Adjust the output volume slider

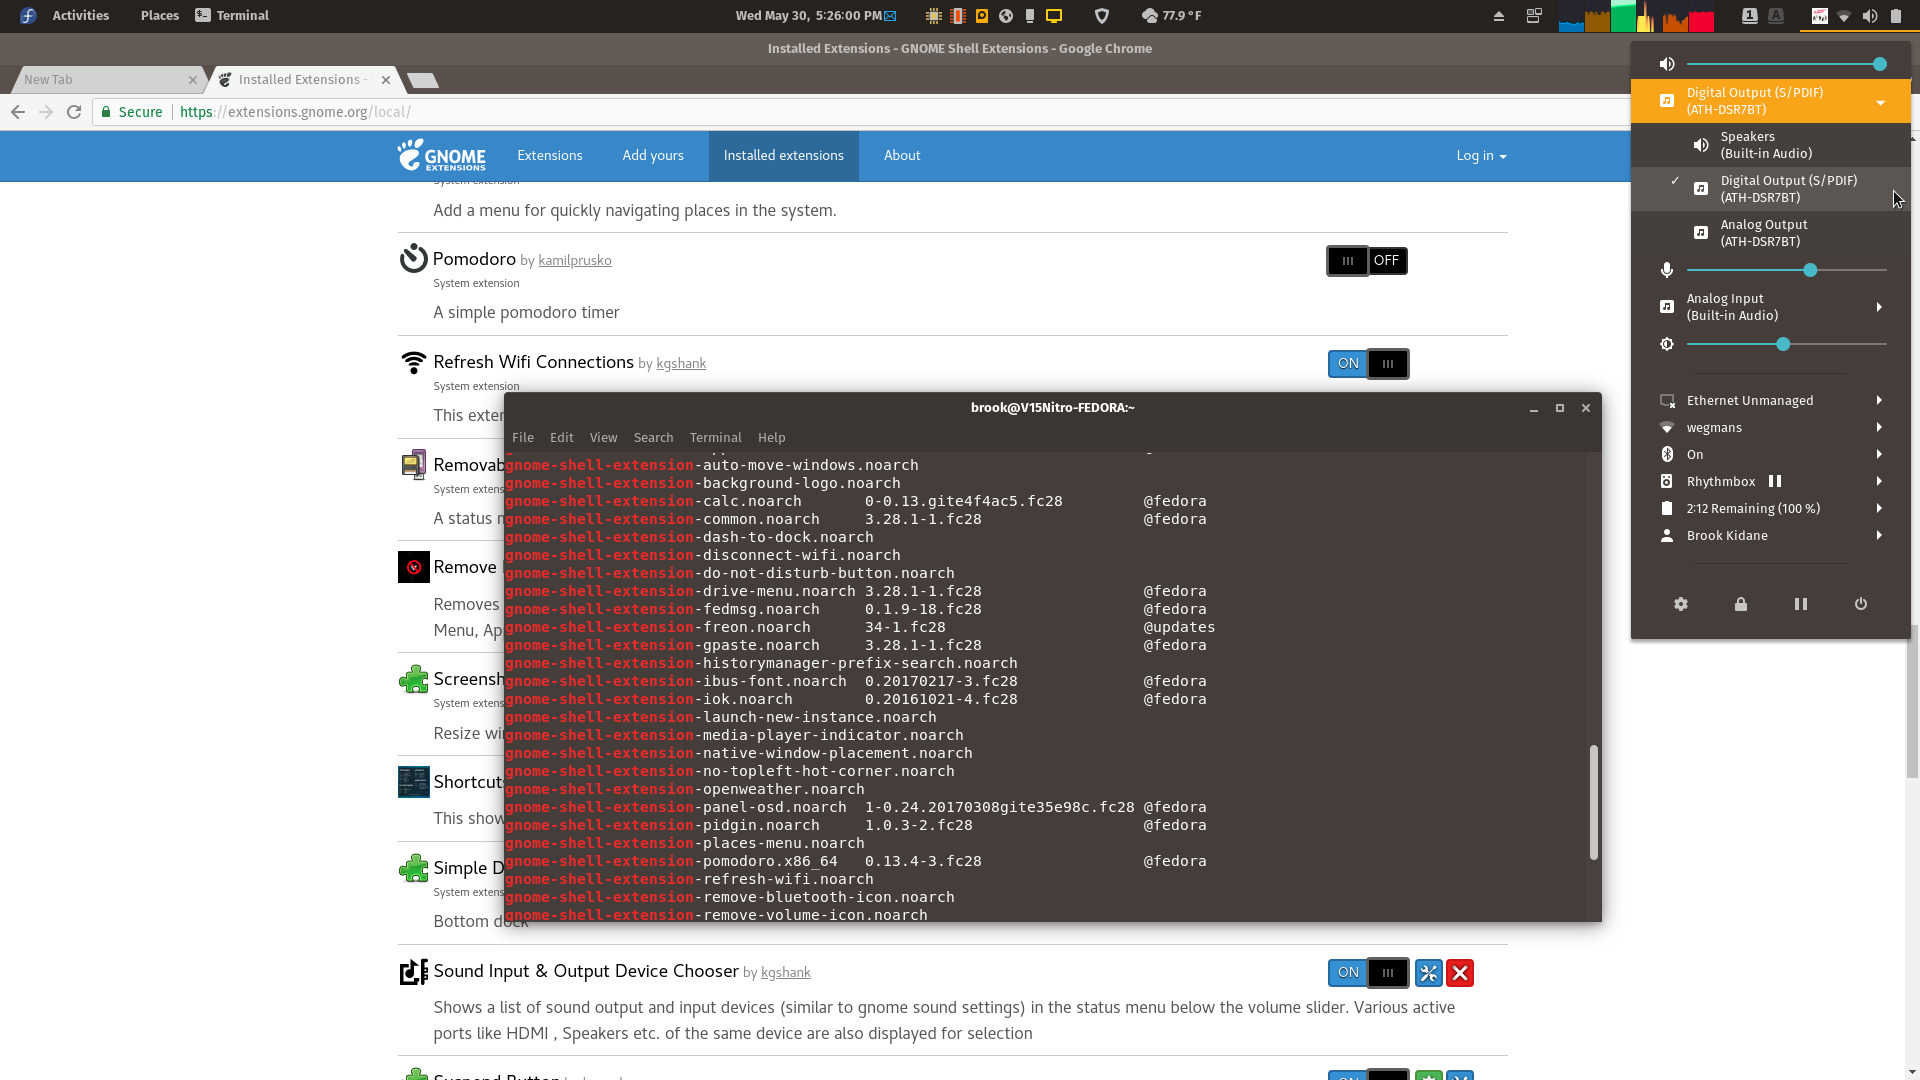point(1786,64)
